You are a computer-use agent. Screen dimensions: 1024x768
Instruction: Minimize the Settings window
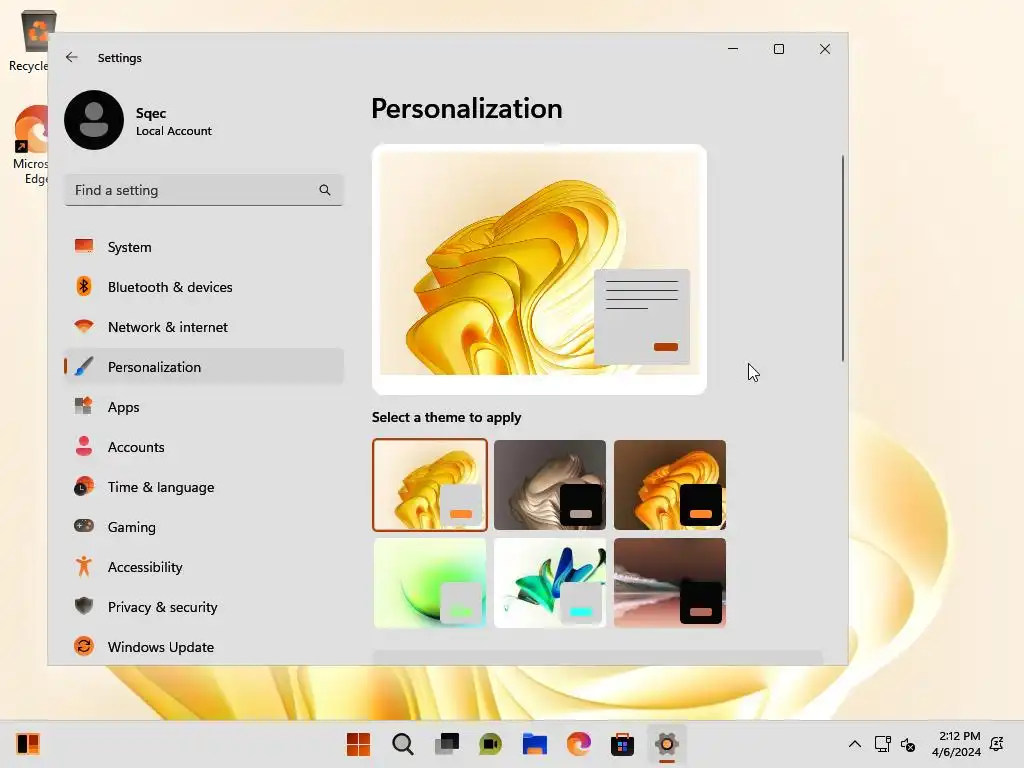733,49
